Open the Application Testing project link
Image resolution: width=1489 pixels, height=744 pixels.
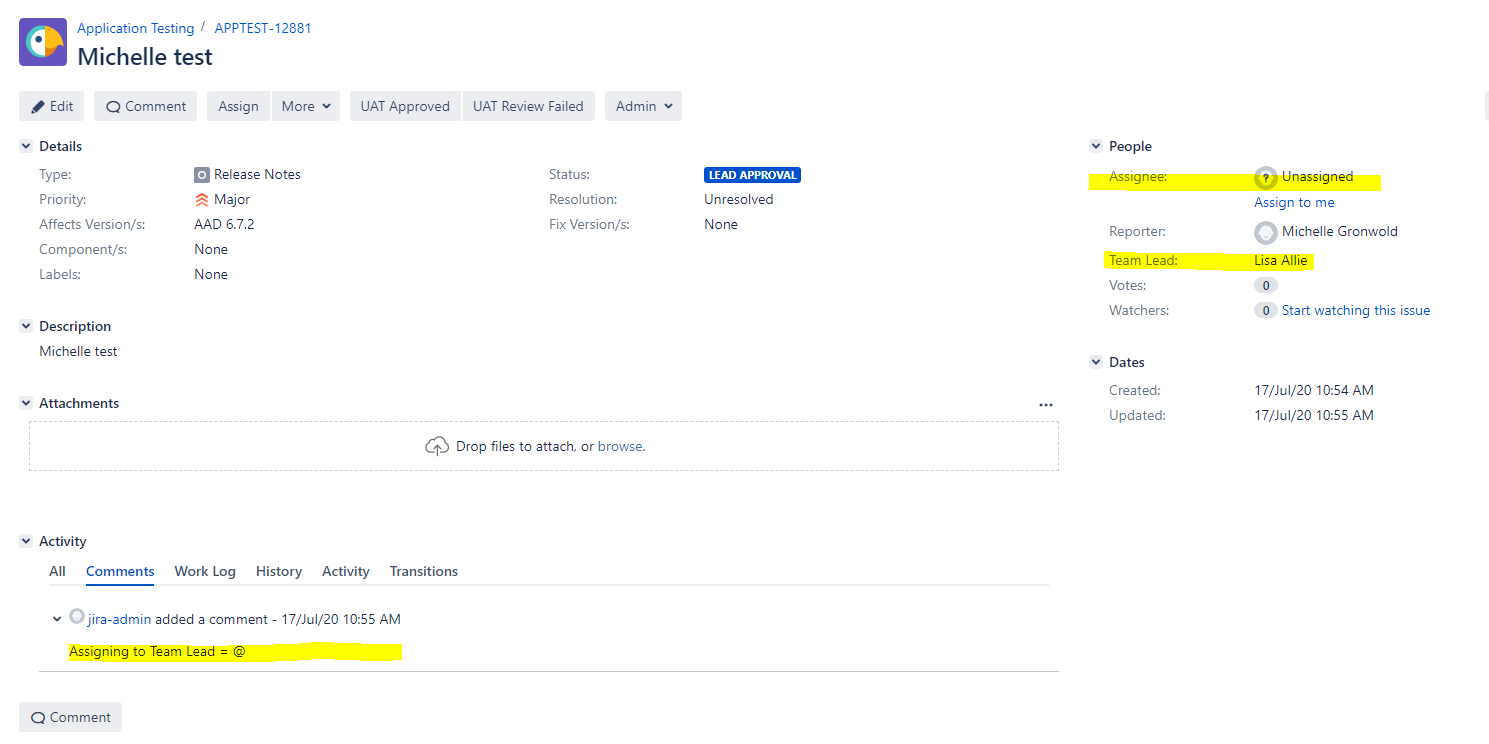[x=136, y=28]
